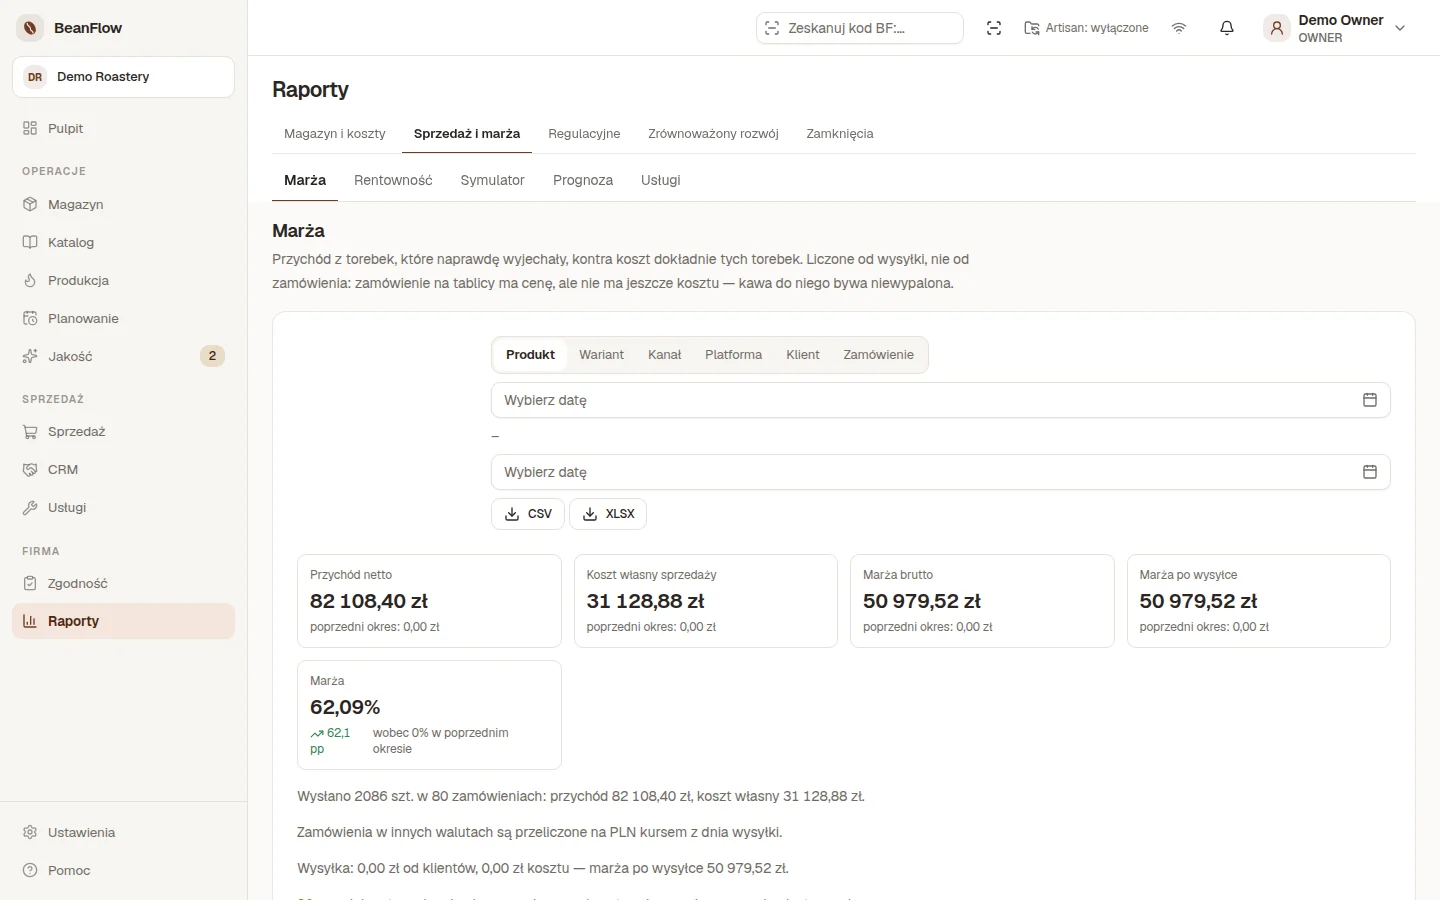Click the Wi-Fi connection status icon
The width and height of the screenshot is (1440, 900).
coord(1179,28)
